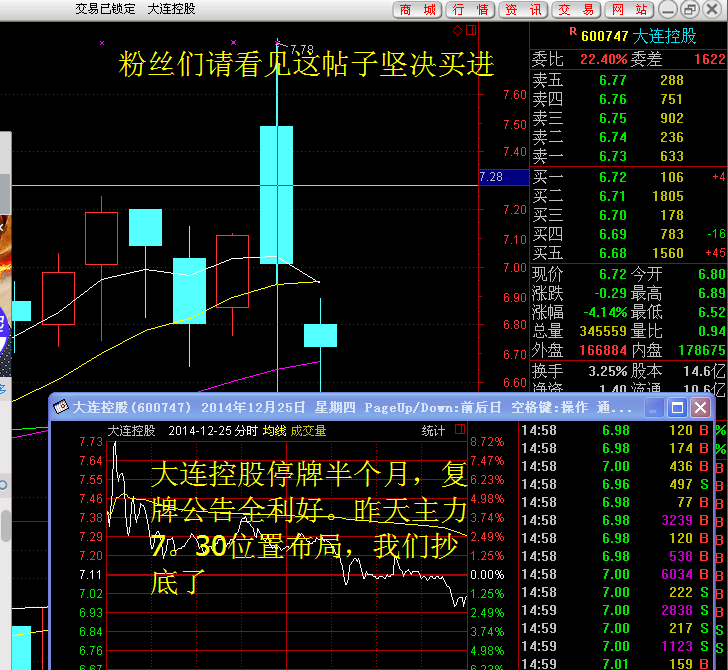
Task: Click the popup window title bar icon
Action: pyautogui.click(x=61, y=407)
